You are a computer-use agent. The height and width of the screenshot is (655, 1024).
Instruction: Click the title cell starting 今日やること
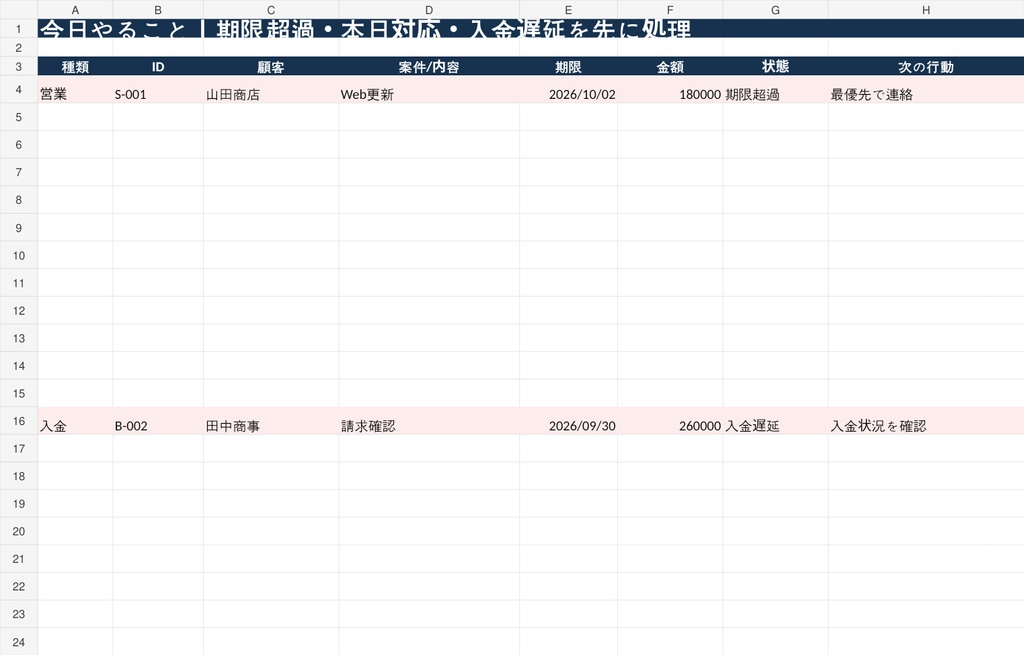(x=531, y=29)
